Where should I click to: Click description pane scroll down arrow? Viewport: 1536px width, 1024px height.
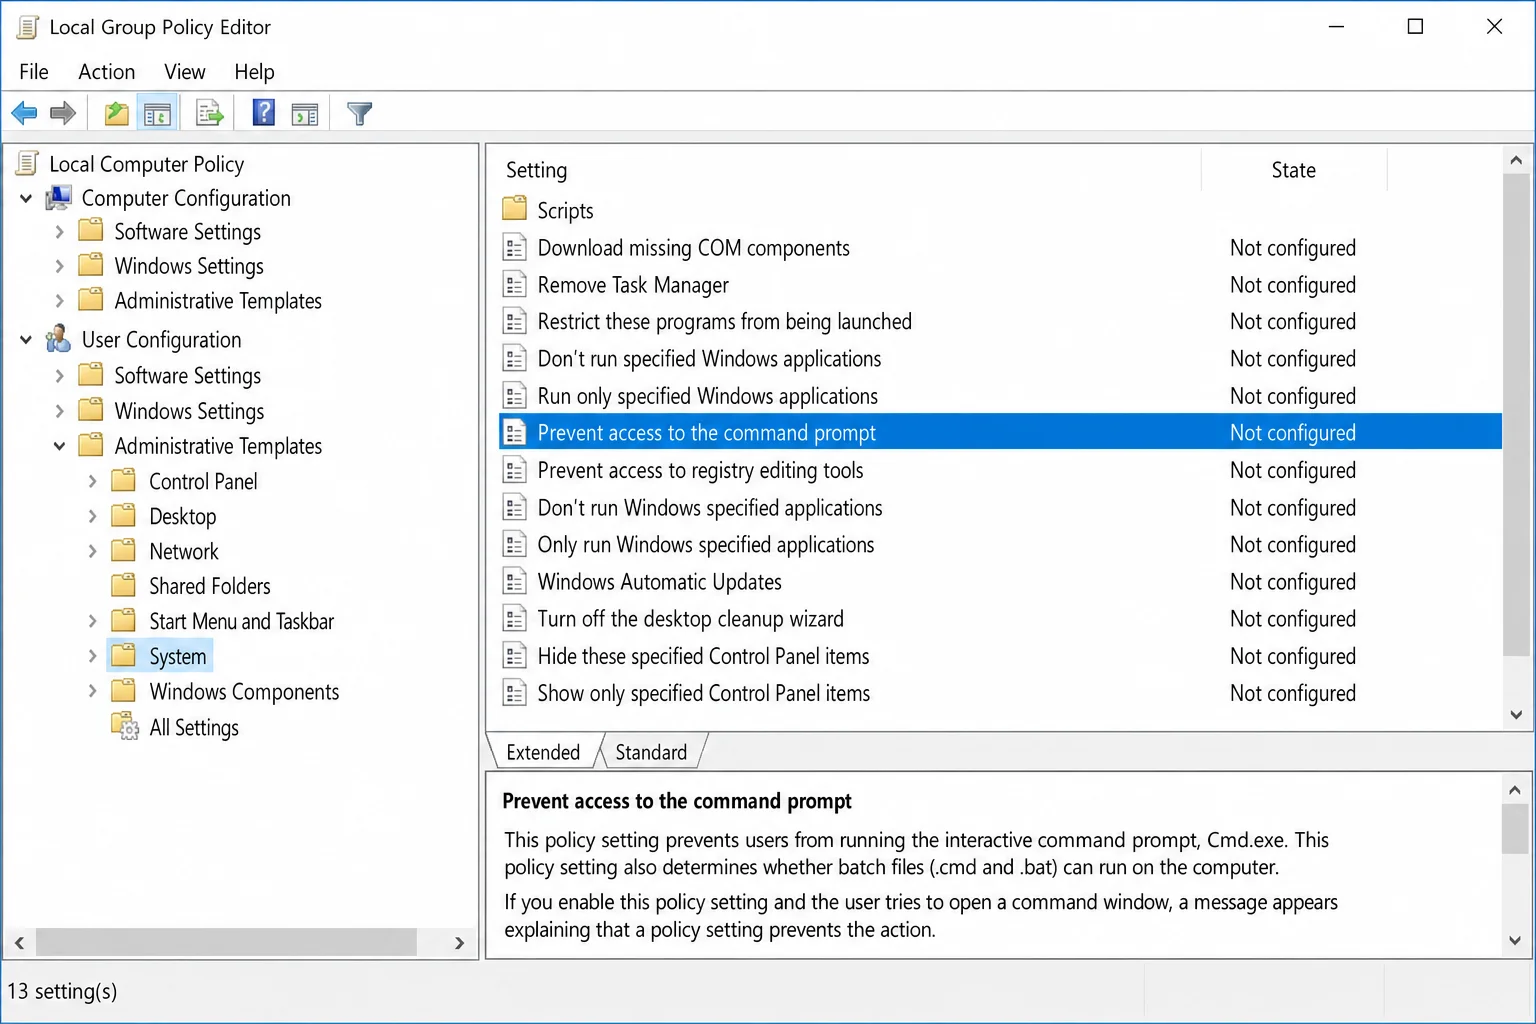pos(1515,940)
